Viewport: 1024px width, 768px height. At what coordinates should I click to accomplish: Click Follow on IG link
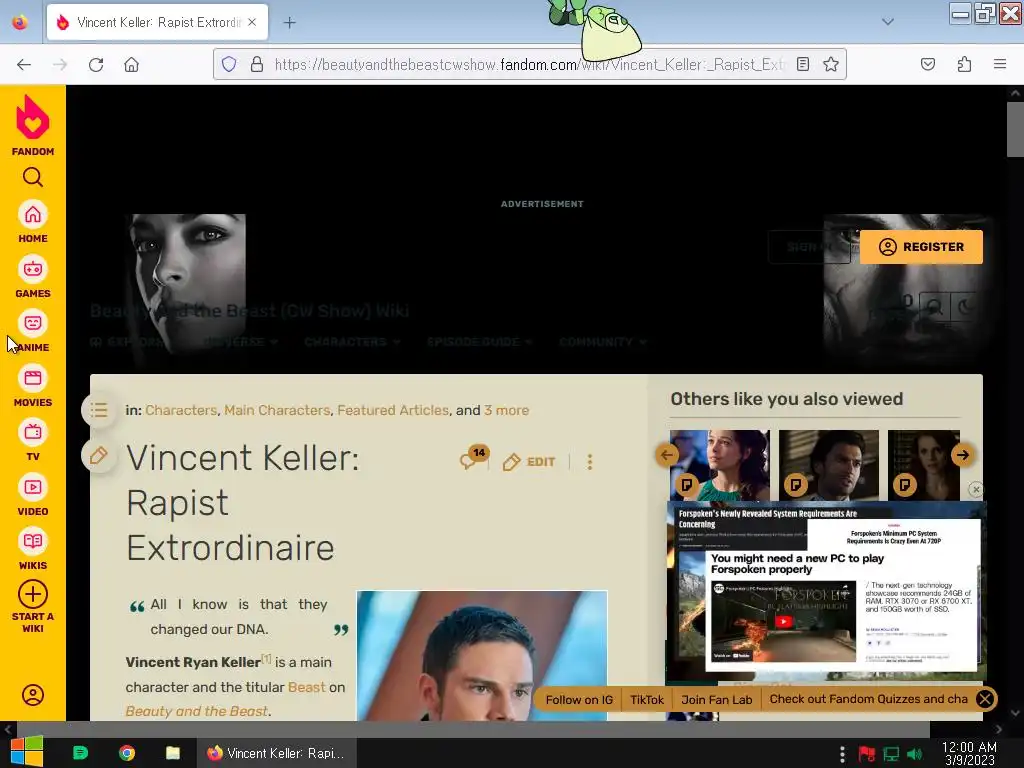click(579, 699)
